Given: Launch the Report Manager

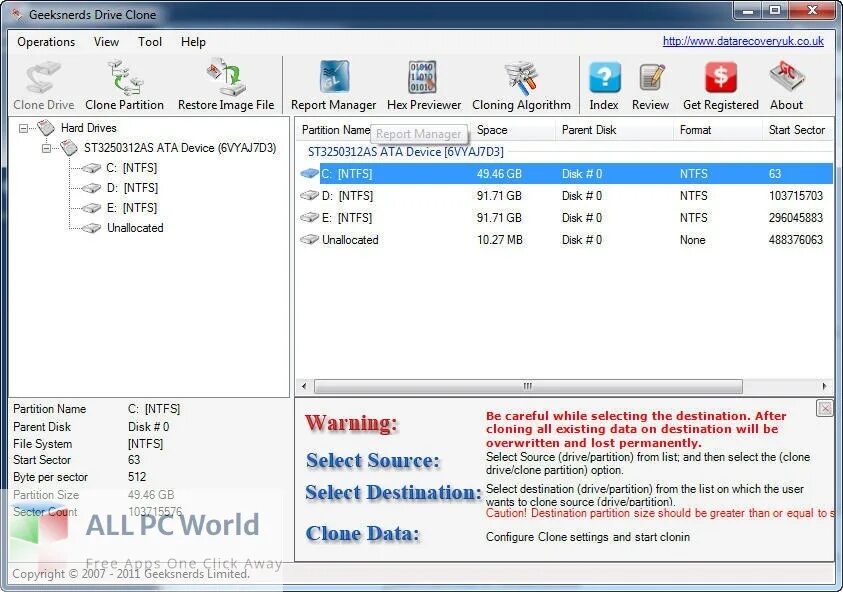Looking at the screenshot, I should (x=334, y=83).
